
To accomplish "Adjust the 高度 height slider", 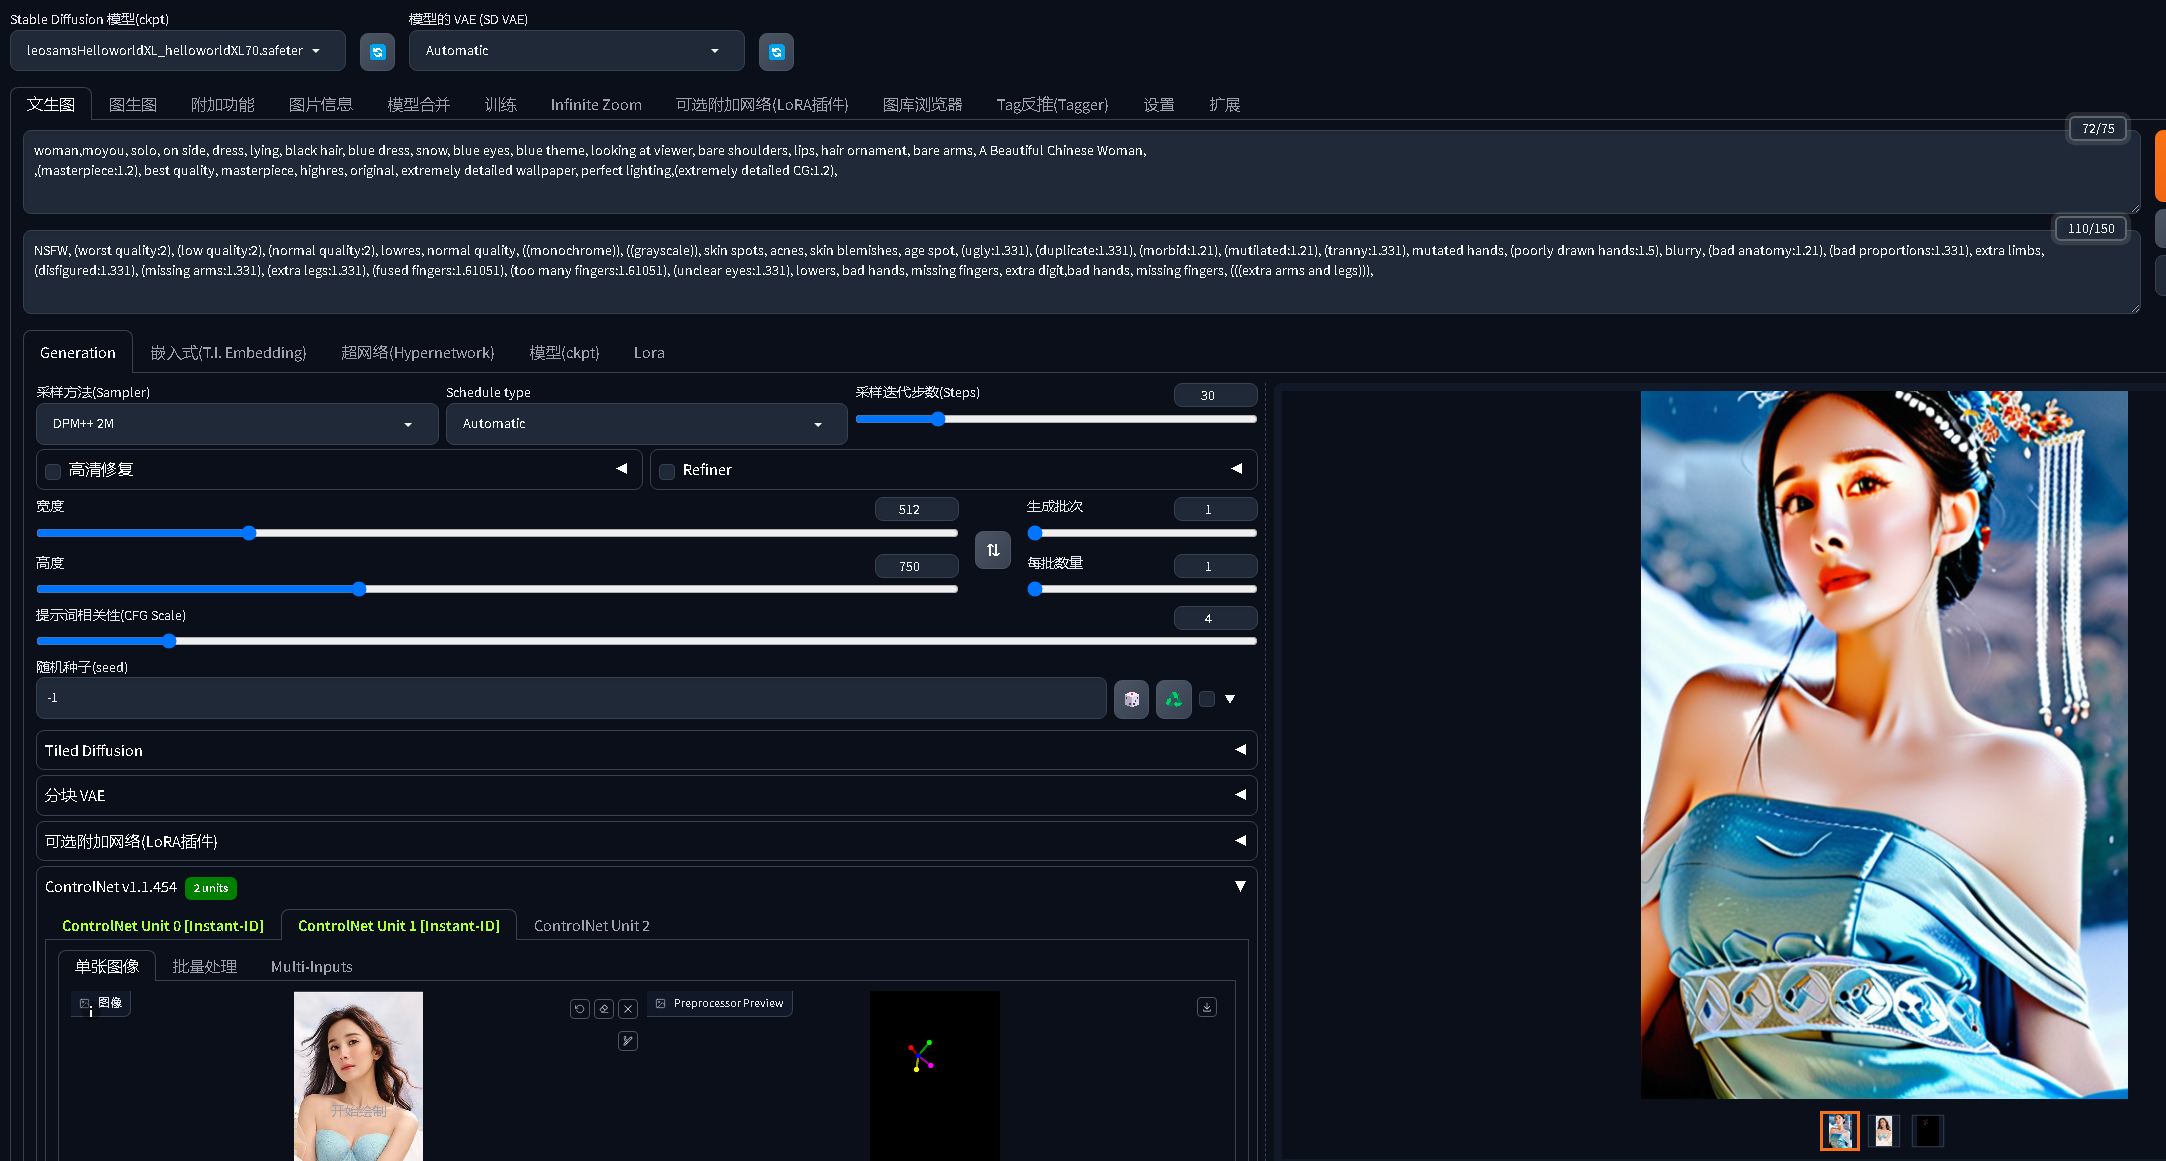I will click(x=497, y=589).
